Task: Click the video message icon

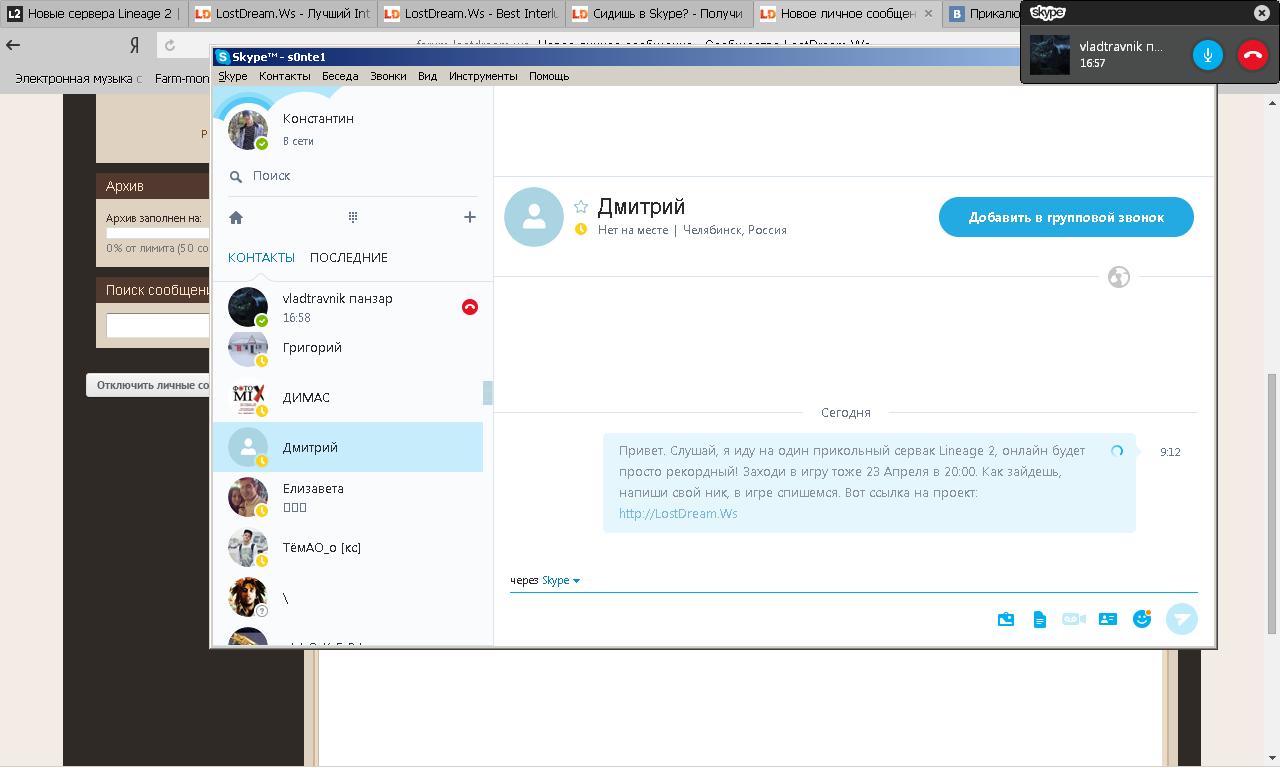Action: pos(1074,619)
